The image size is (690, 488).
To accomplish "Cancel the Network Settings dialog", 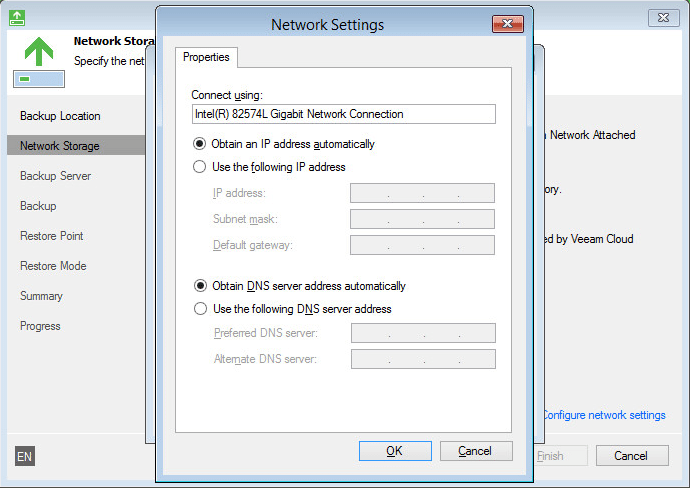I will (475, 451).
